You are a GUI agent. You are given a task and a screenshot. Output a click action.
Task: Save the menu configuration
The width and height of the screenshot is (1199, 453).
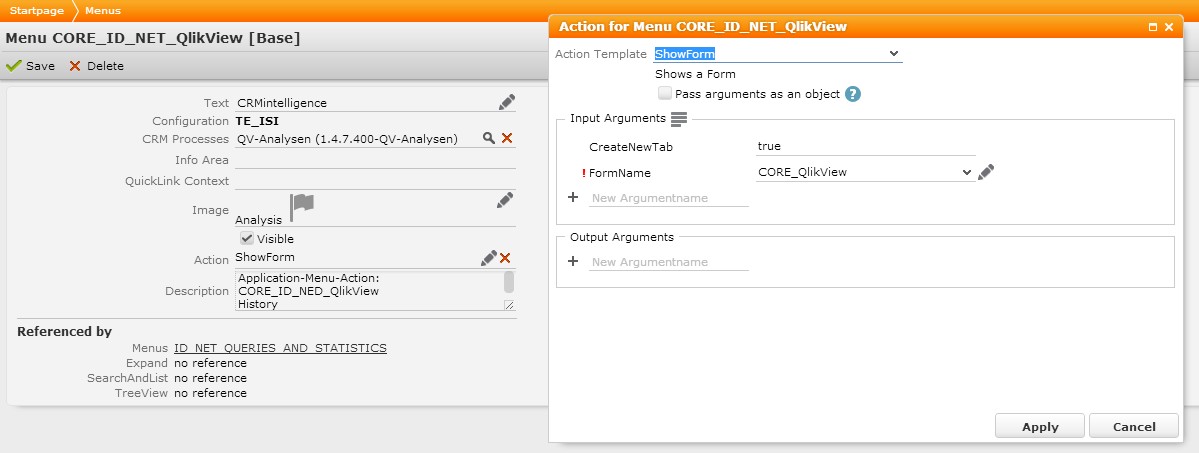[31, 66]
